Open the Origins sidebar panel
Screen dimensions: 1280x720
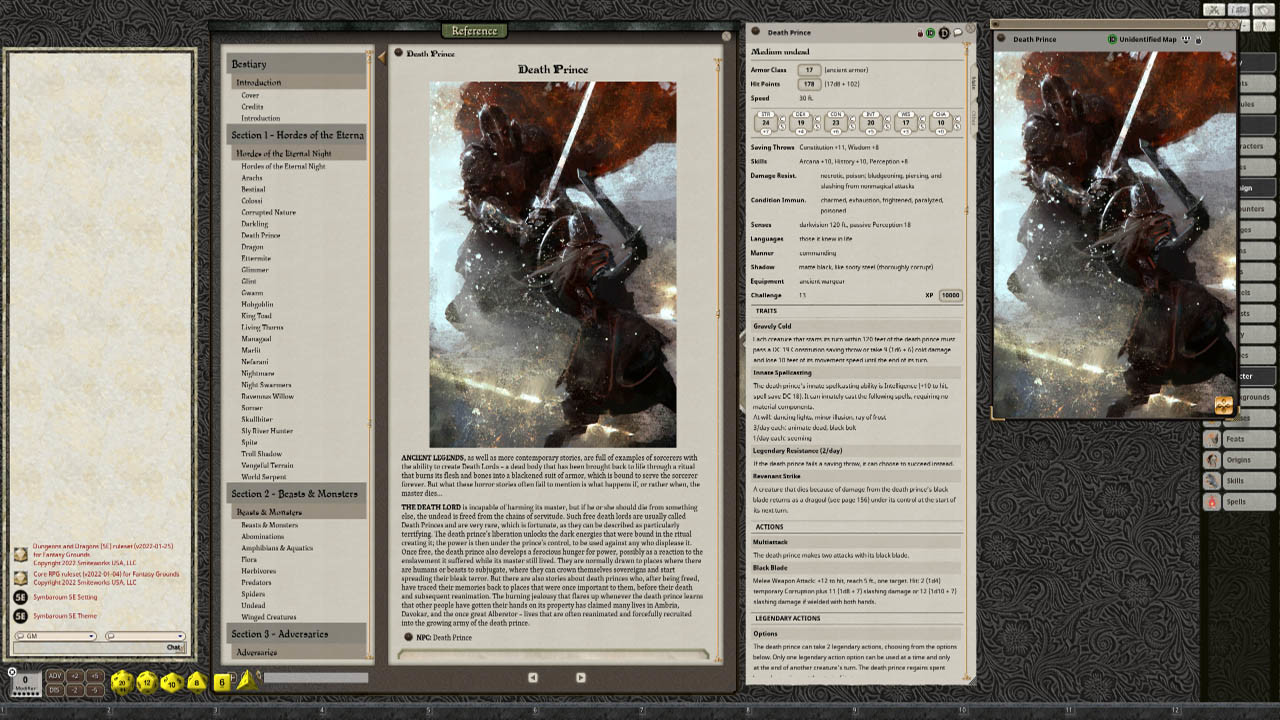tap(1248, 460)
